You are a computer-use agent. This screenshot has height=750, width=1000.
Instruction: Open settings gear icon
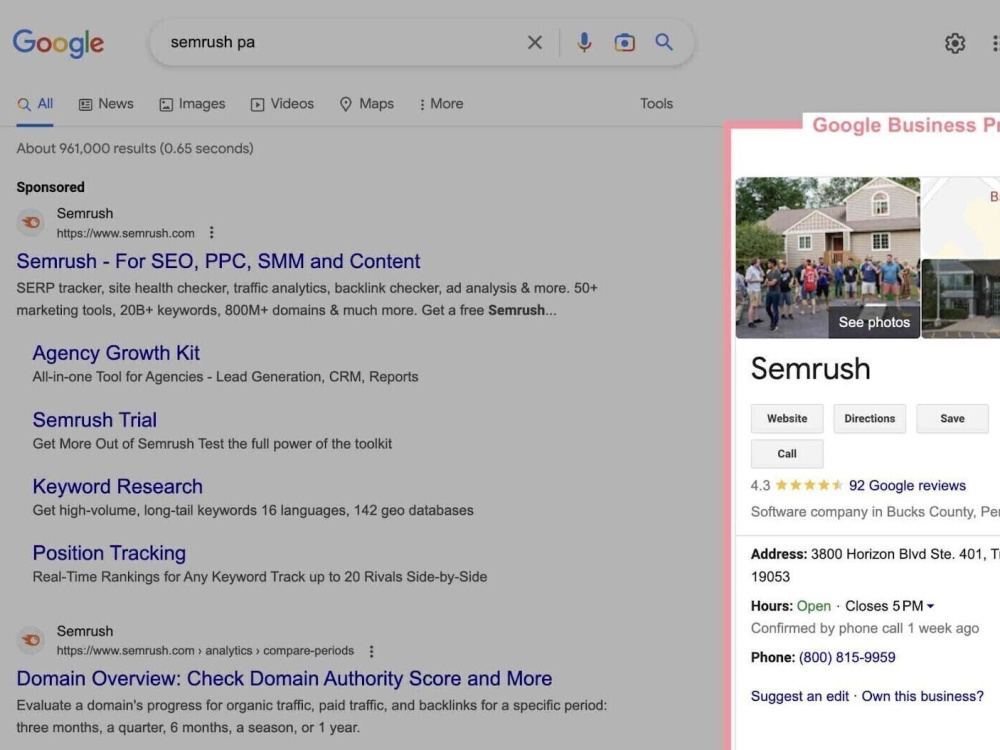[x=954, y=43]
